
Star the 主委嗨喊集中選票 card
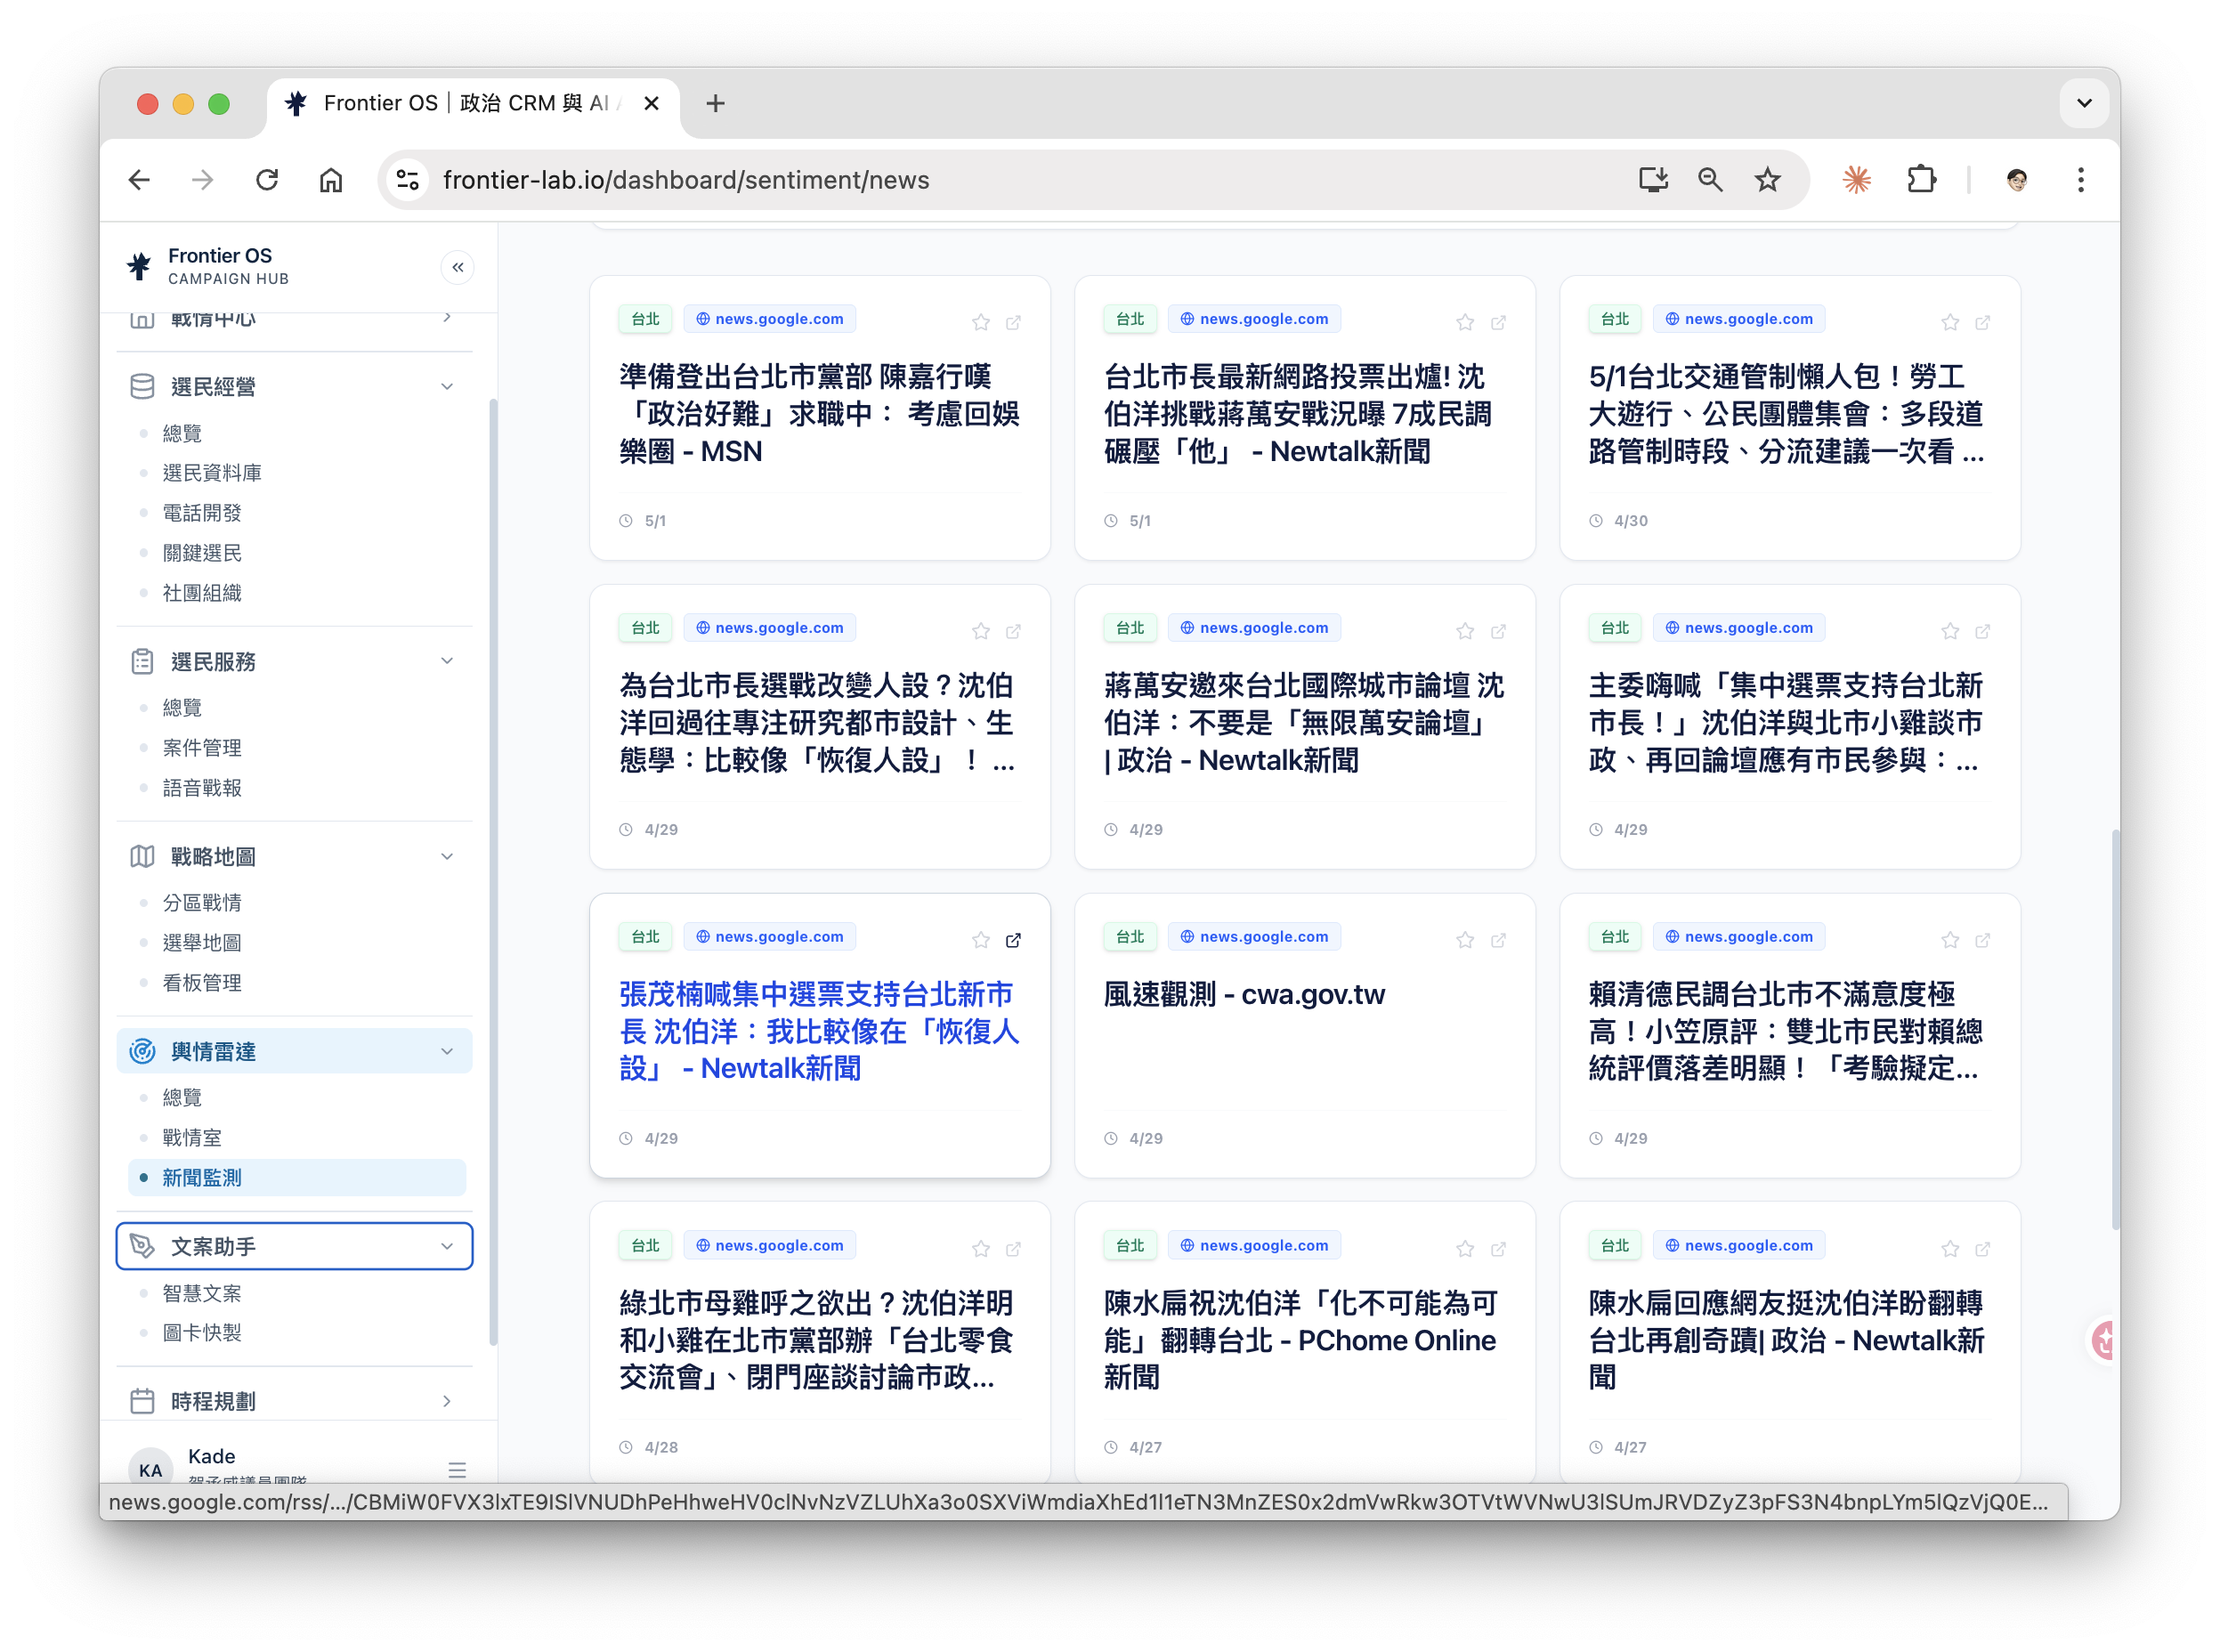coord(1950,631)
